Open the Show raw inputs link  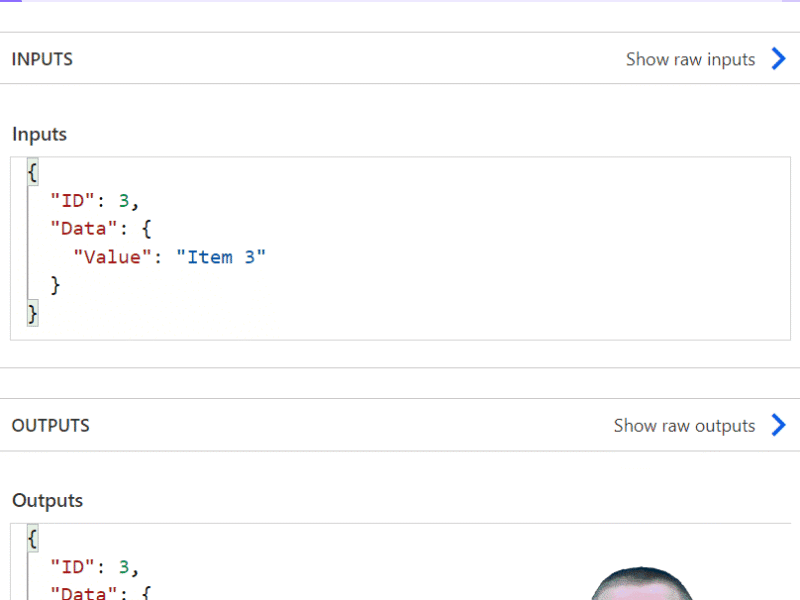(690, 60)
